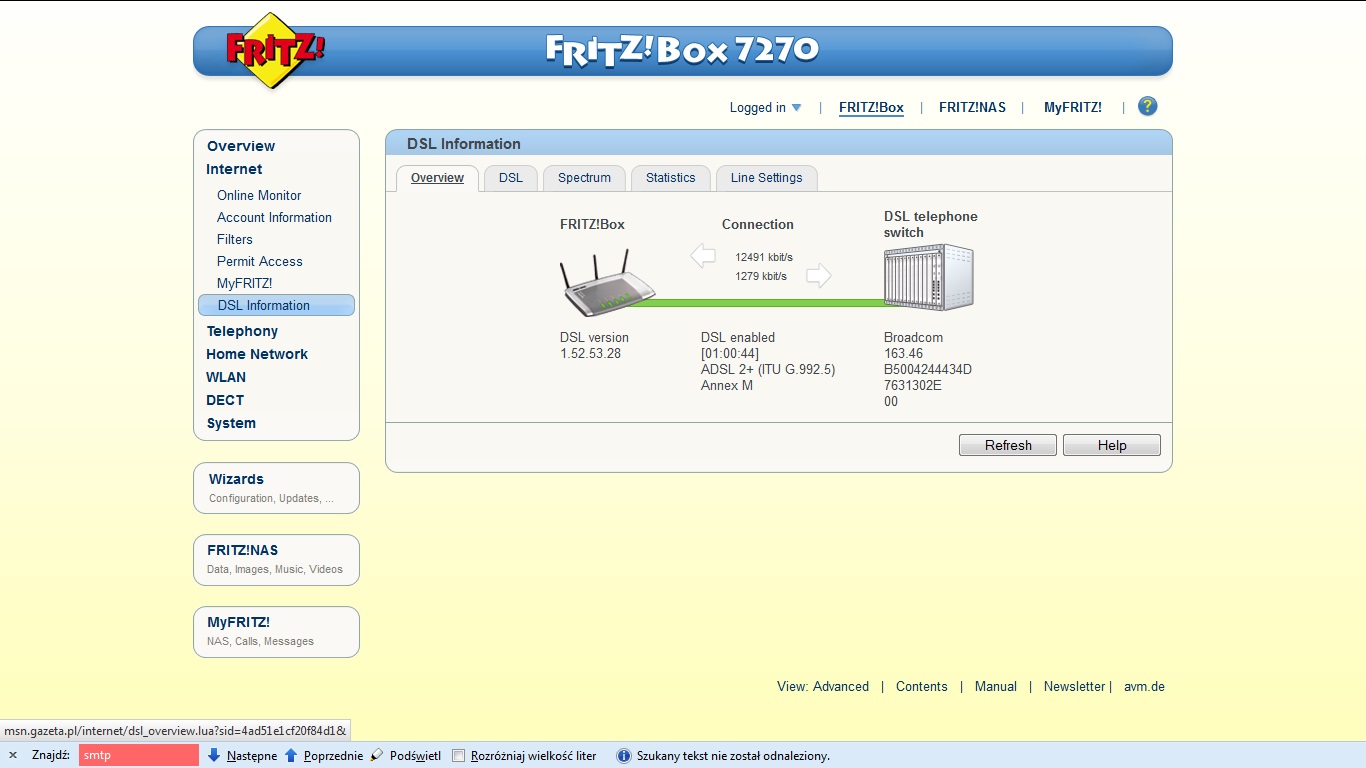
Task: Close the find bar with the X
Action: pyautogui.click(x=13, y=755)
